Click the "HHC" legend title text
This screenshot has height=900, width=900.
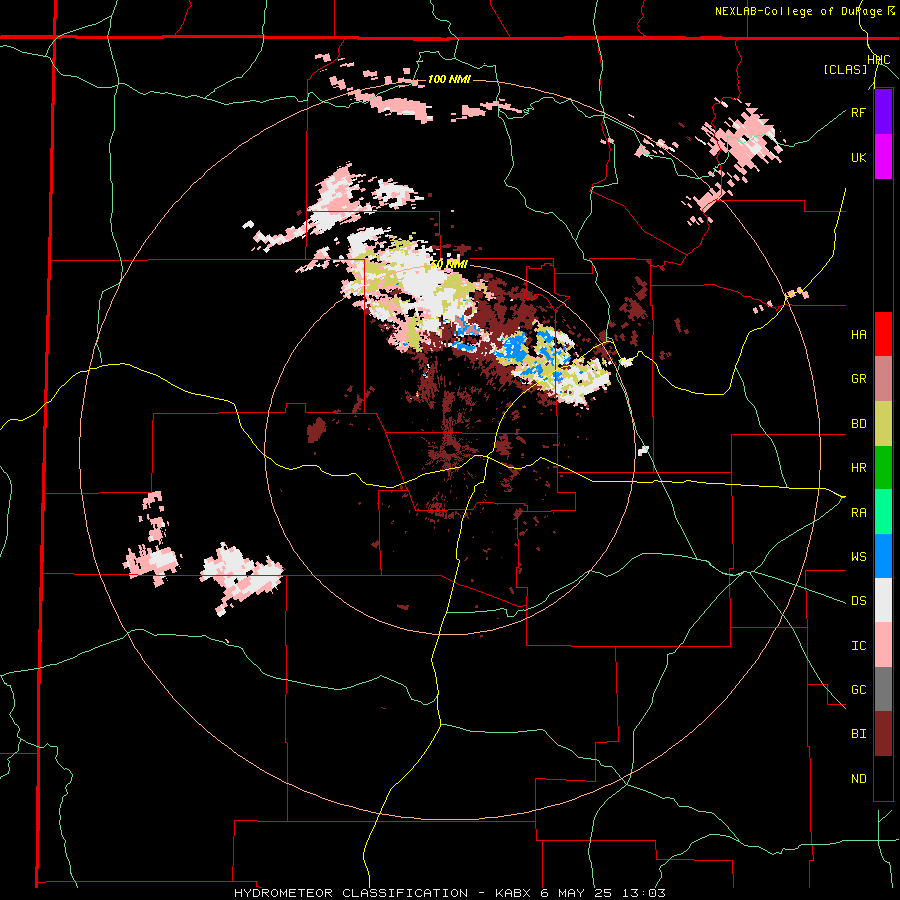click(x=879, y=60)
